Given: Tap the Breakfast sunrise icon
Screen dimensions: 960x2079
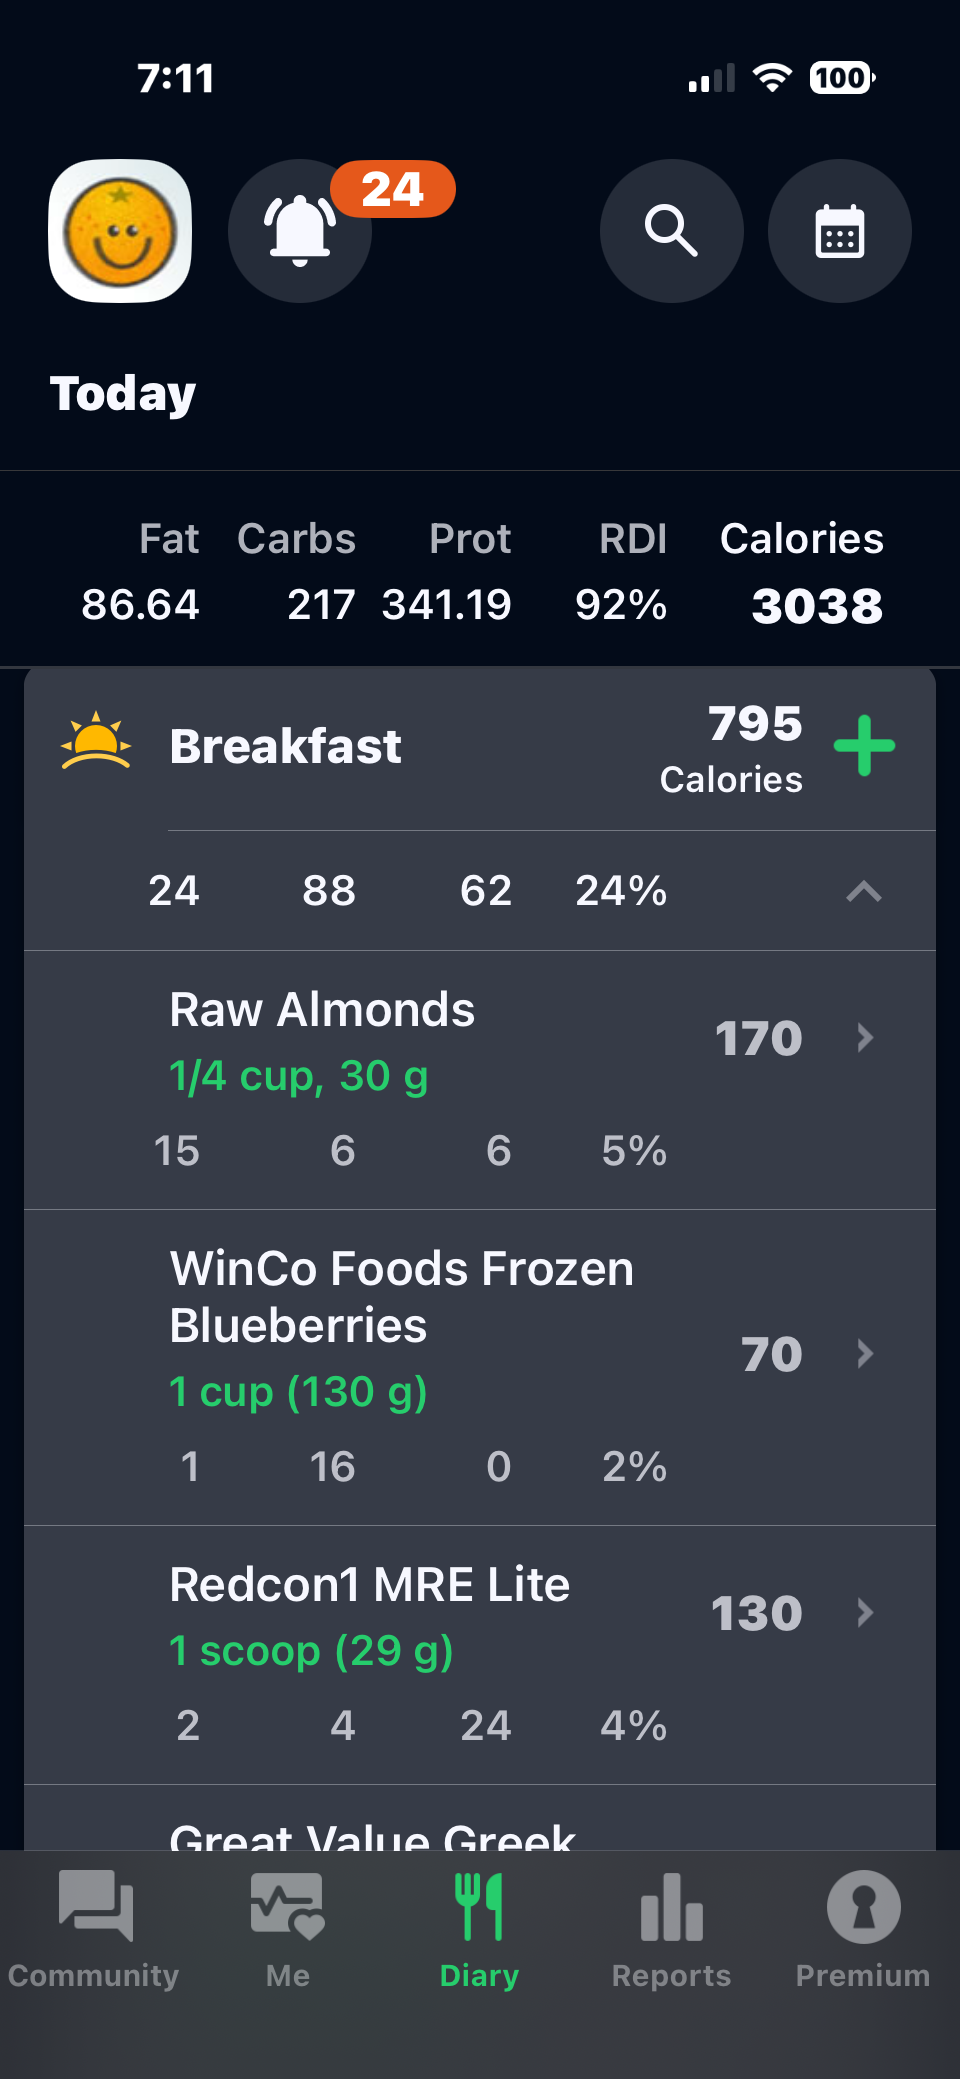Looking at the screenshot, I should pos(96,742).
